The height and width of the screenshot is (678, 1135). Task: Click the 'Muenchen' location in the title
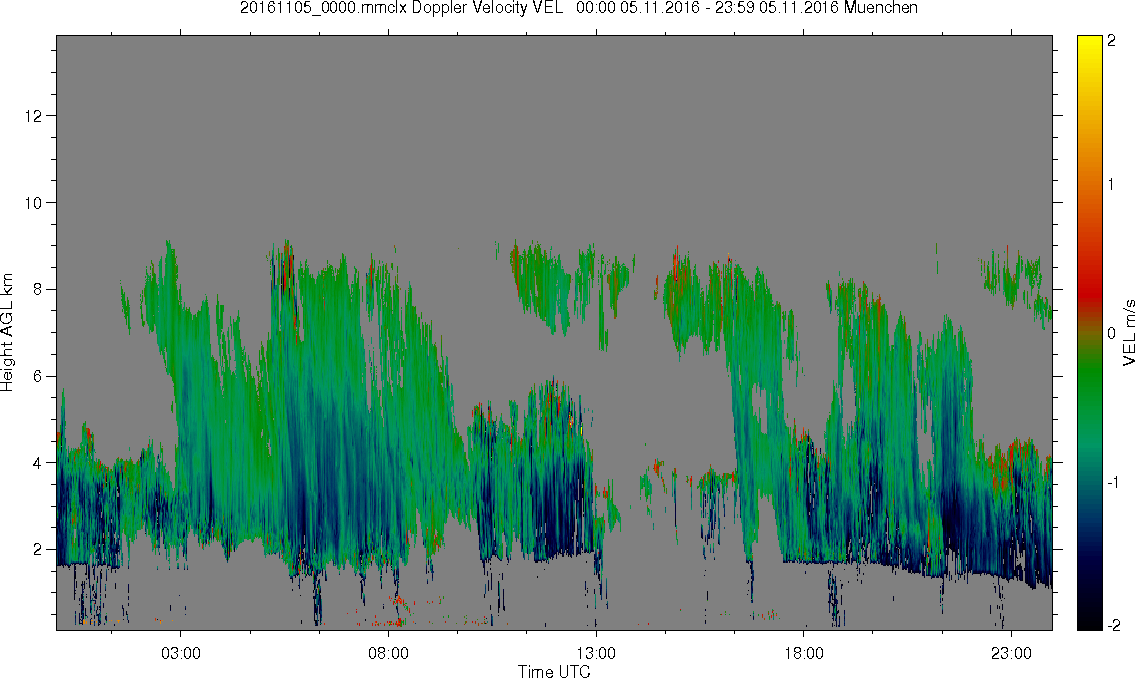[880, 8]
